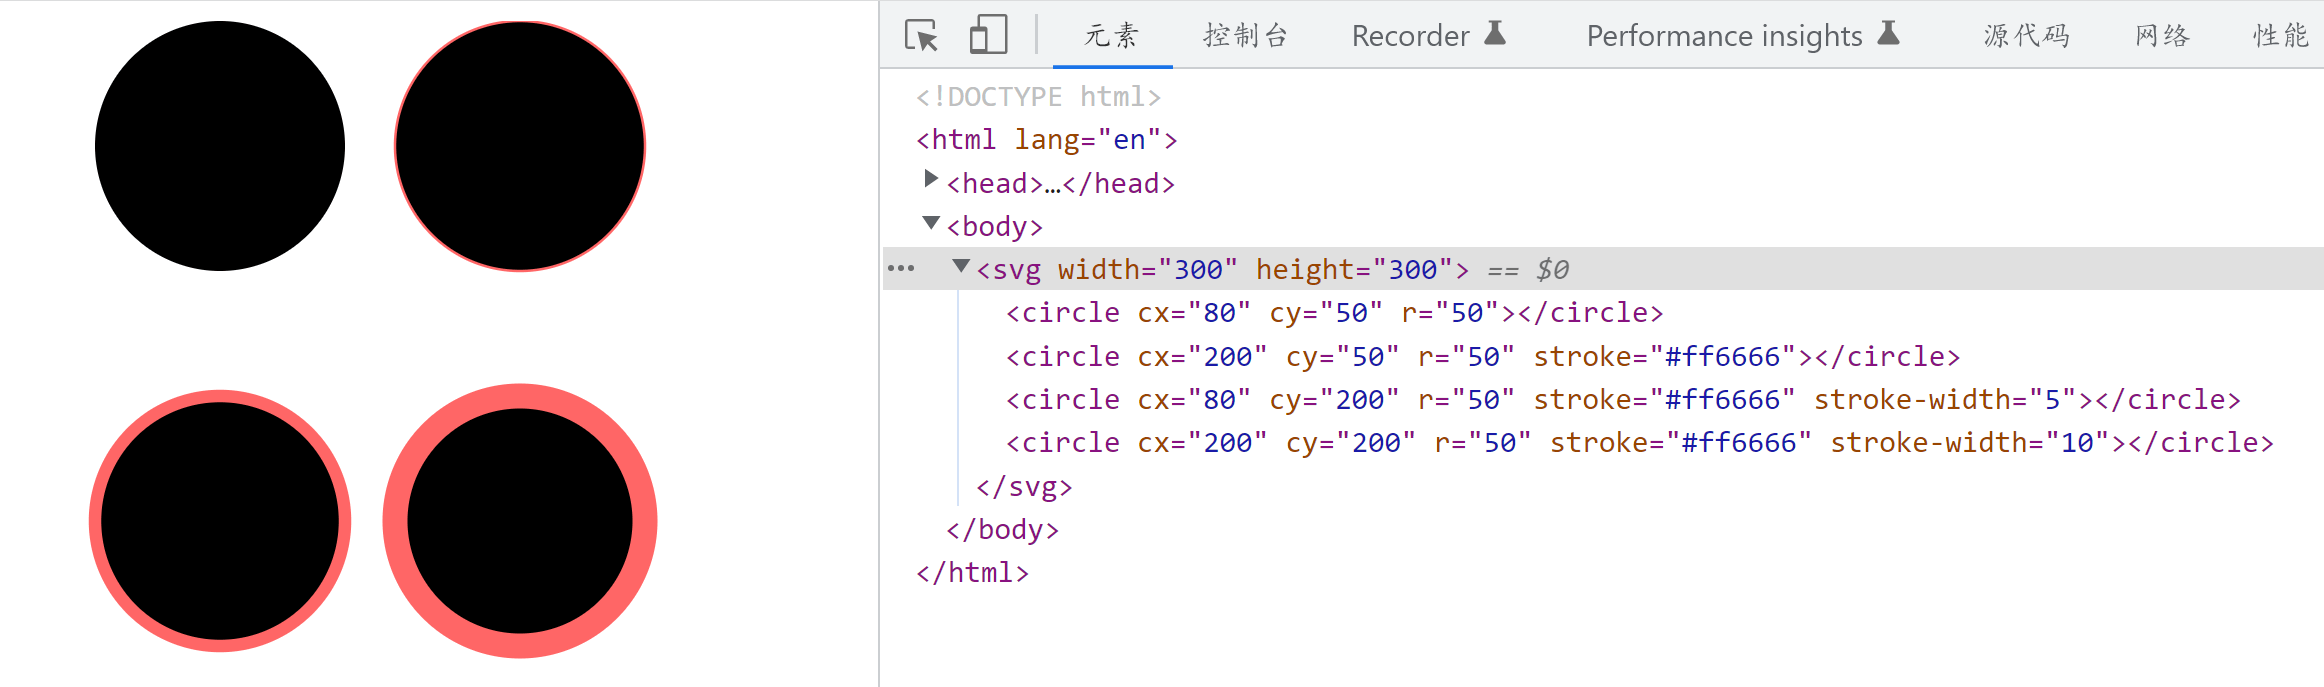Switch to the 控制台 tab
Viewport: 2324px width, 687px height.
pos(1245,36)
